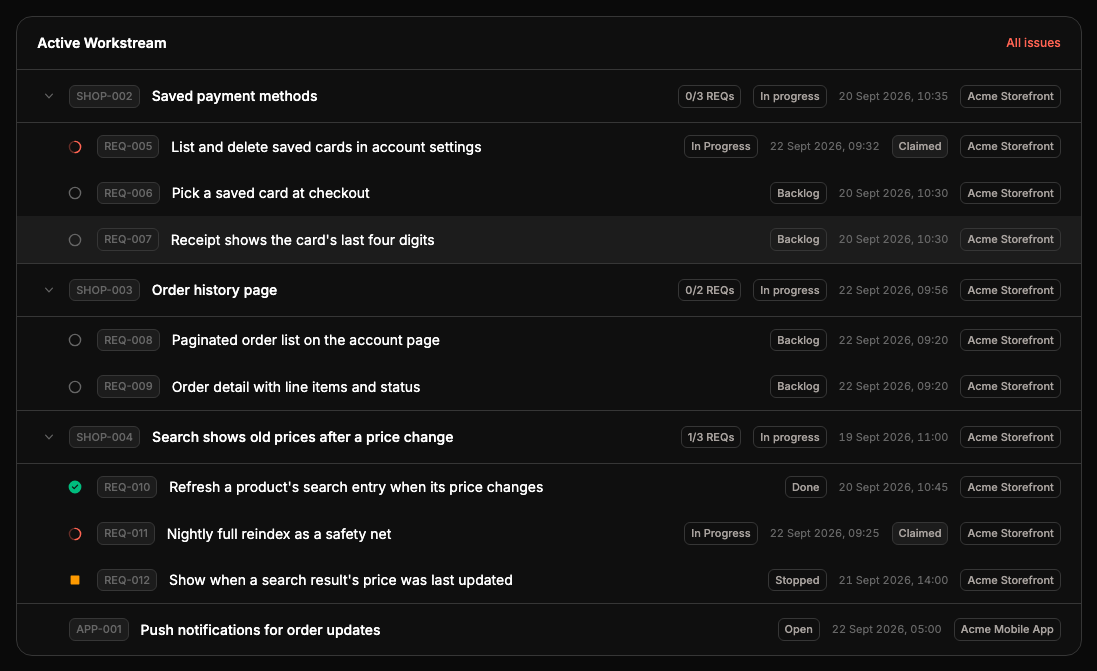This screenshot has width=1097, height=671.
Task: Click the REQ-008 ID badge
Action: 128,340
